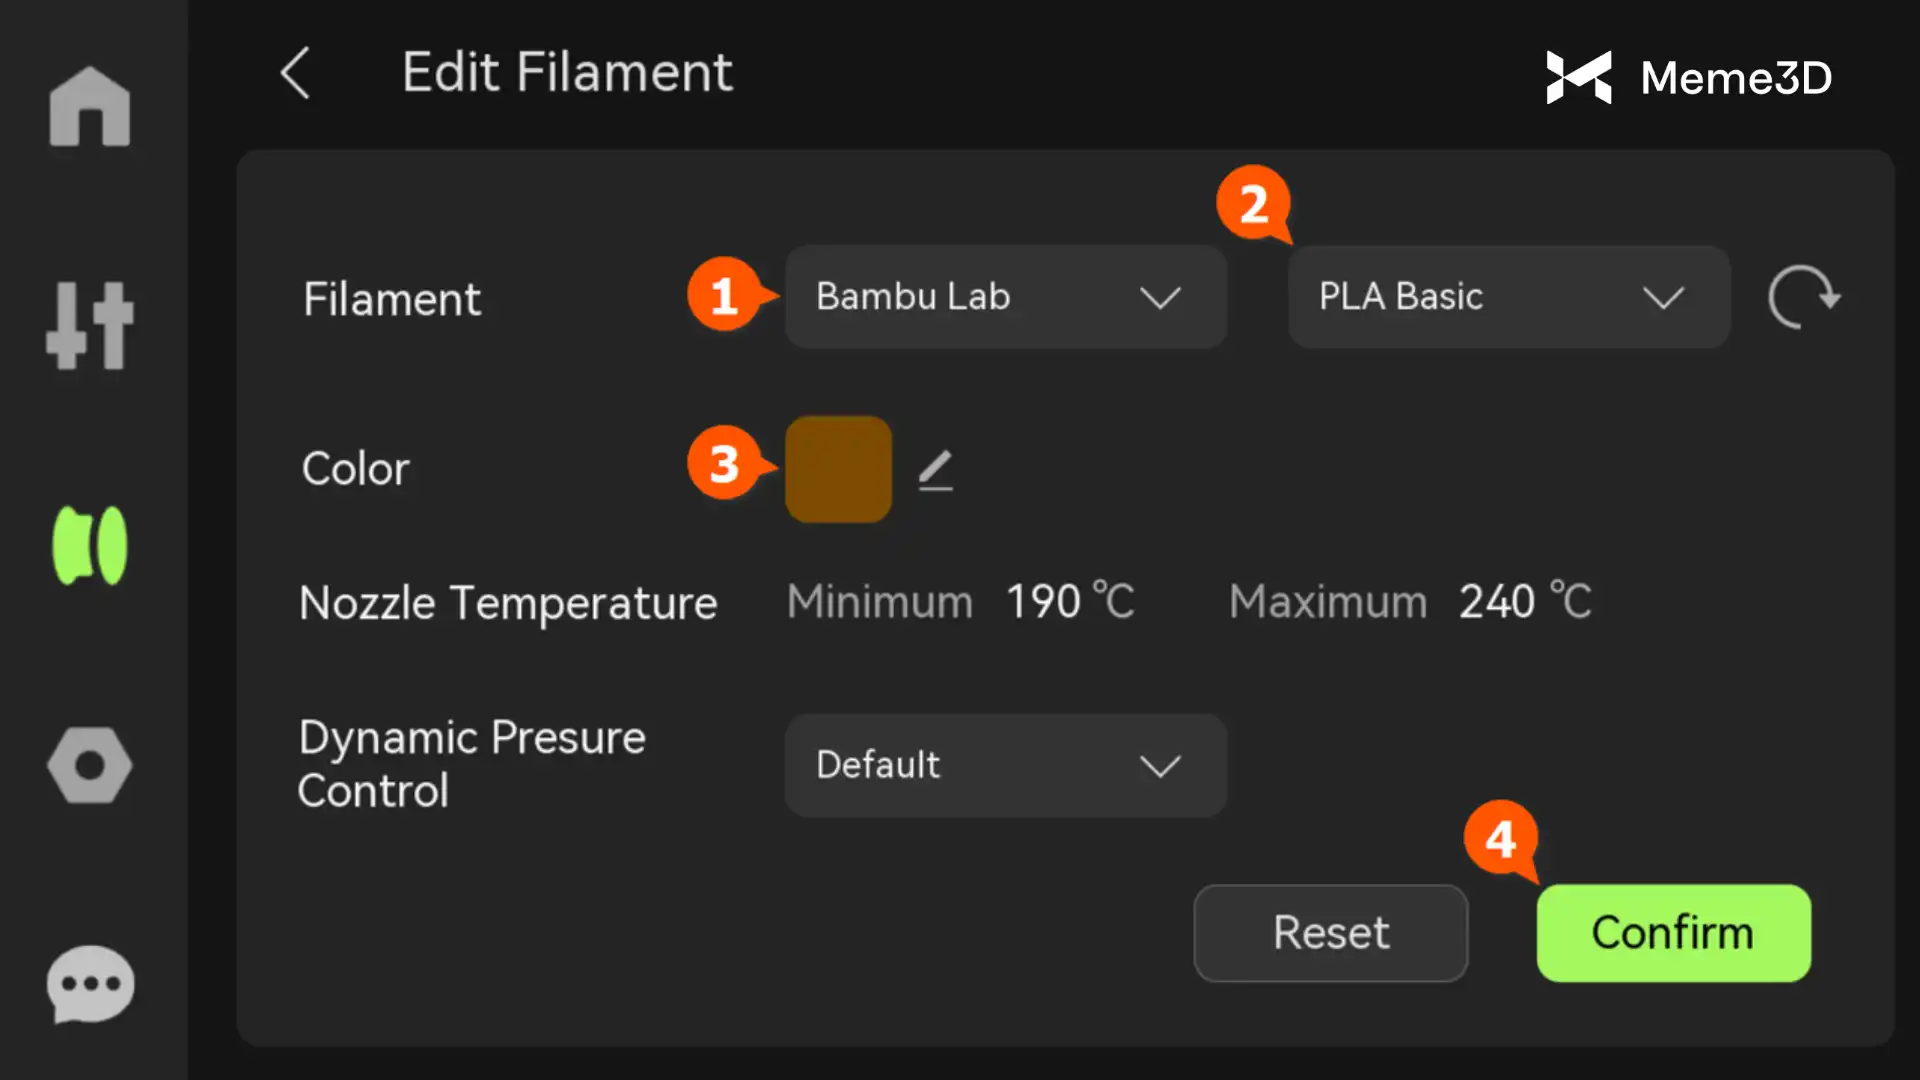Click the minimum nozzle temperature 190 °C value
1920x1080 pixels.
tap(1069, 602)
